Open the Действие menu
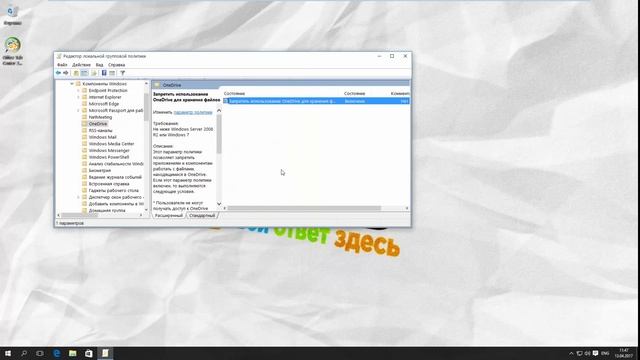Image resolution: width=640 pixels, height=360 pixels. coord(81,65)
